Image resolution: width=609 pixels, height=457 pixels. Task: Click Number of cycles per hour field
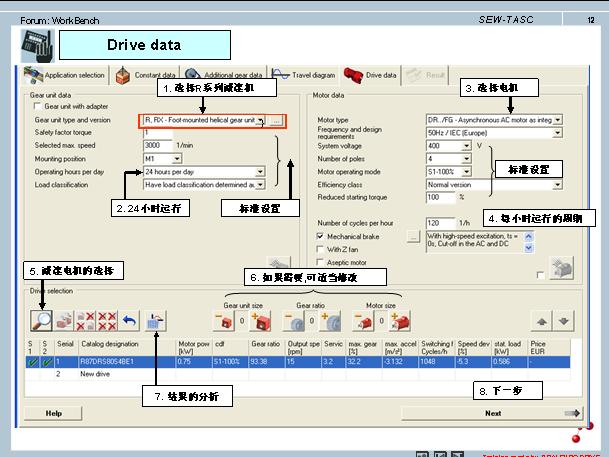440,223
